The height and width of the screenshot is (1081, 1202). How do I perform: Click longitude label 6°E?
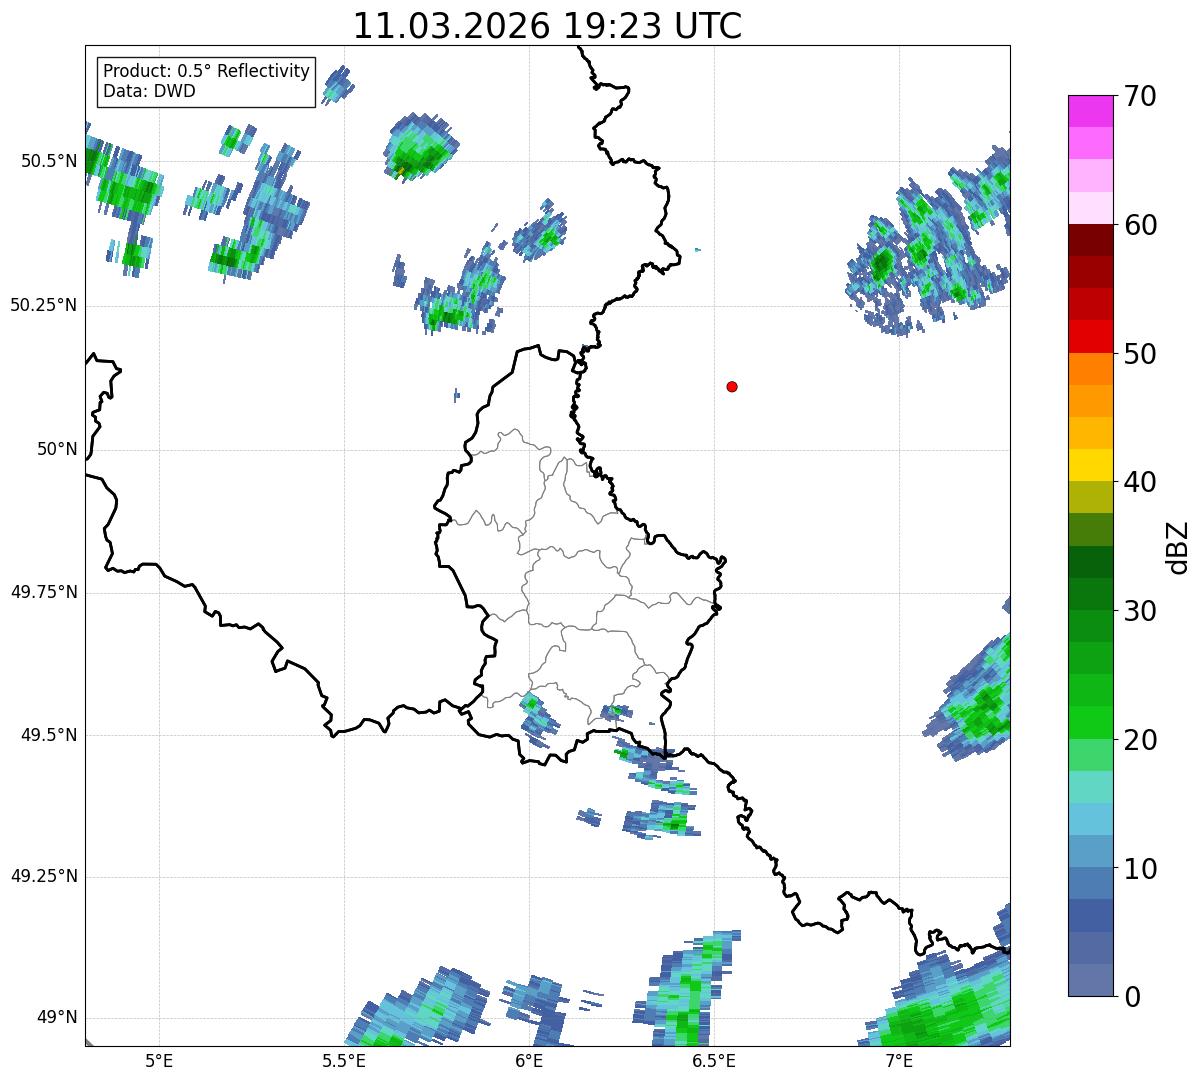click(529, 1061)
